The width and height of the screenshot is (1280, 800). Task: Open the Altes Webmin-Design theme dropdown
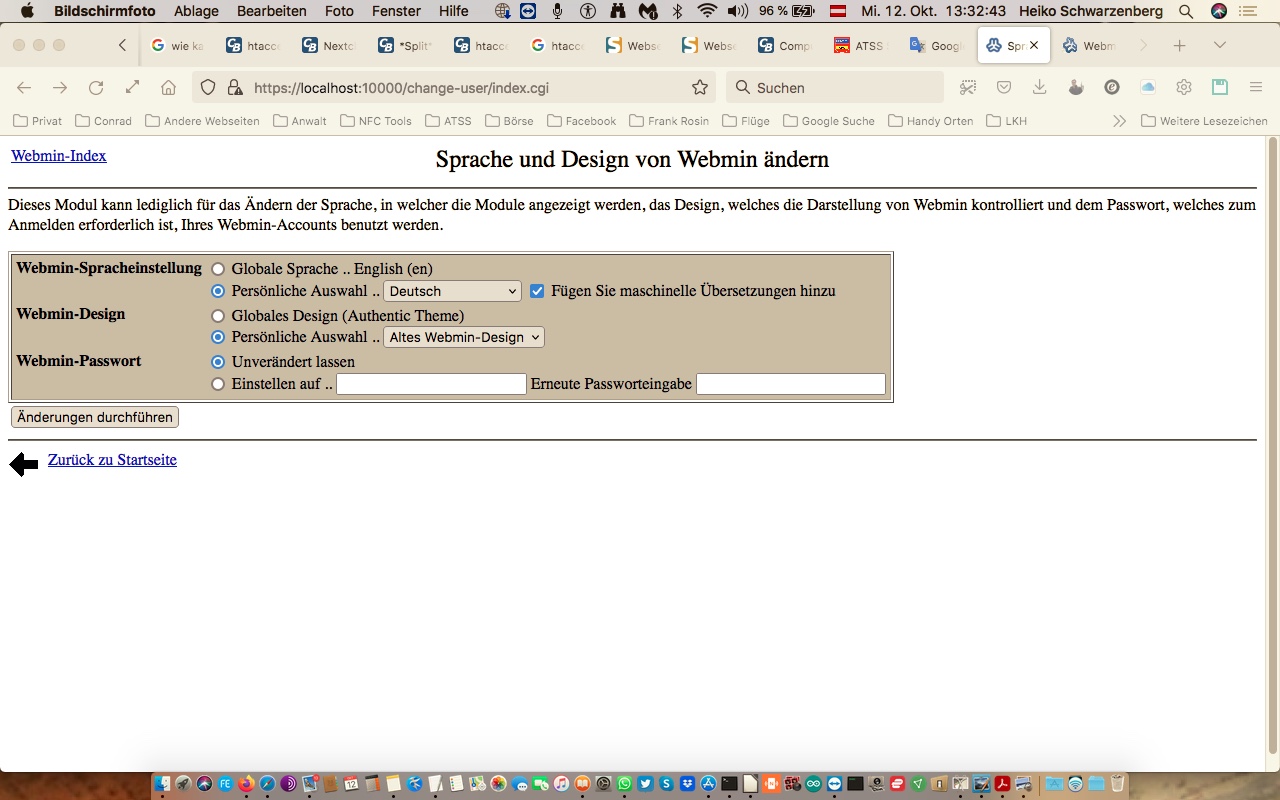(x=464, y=337)
